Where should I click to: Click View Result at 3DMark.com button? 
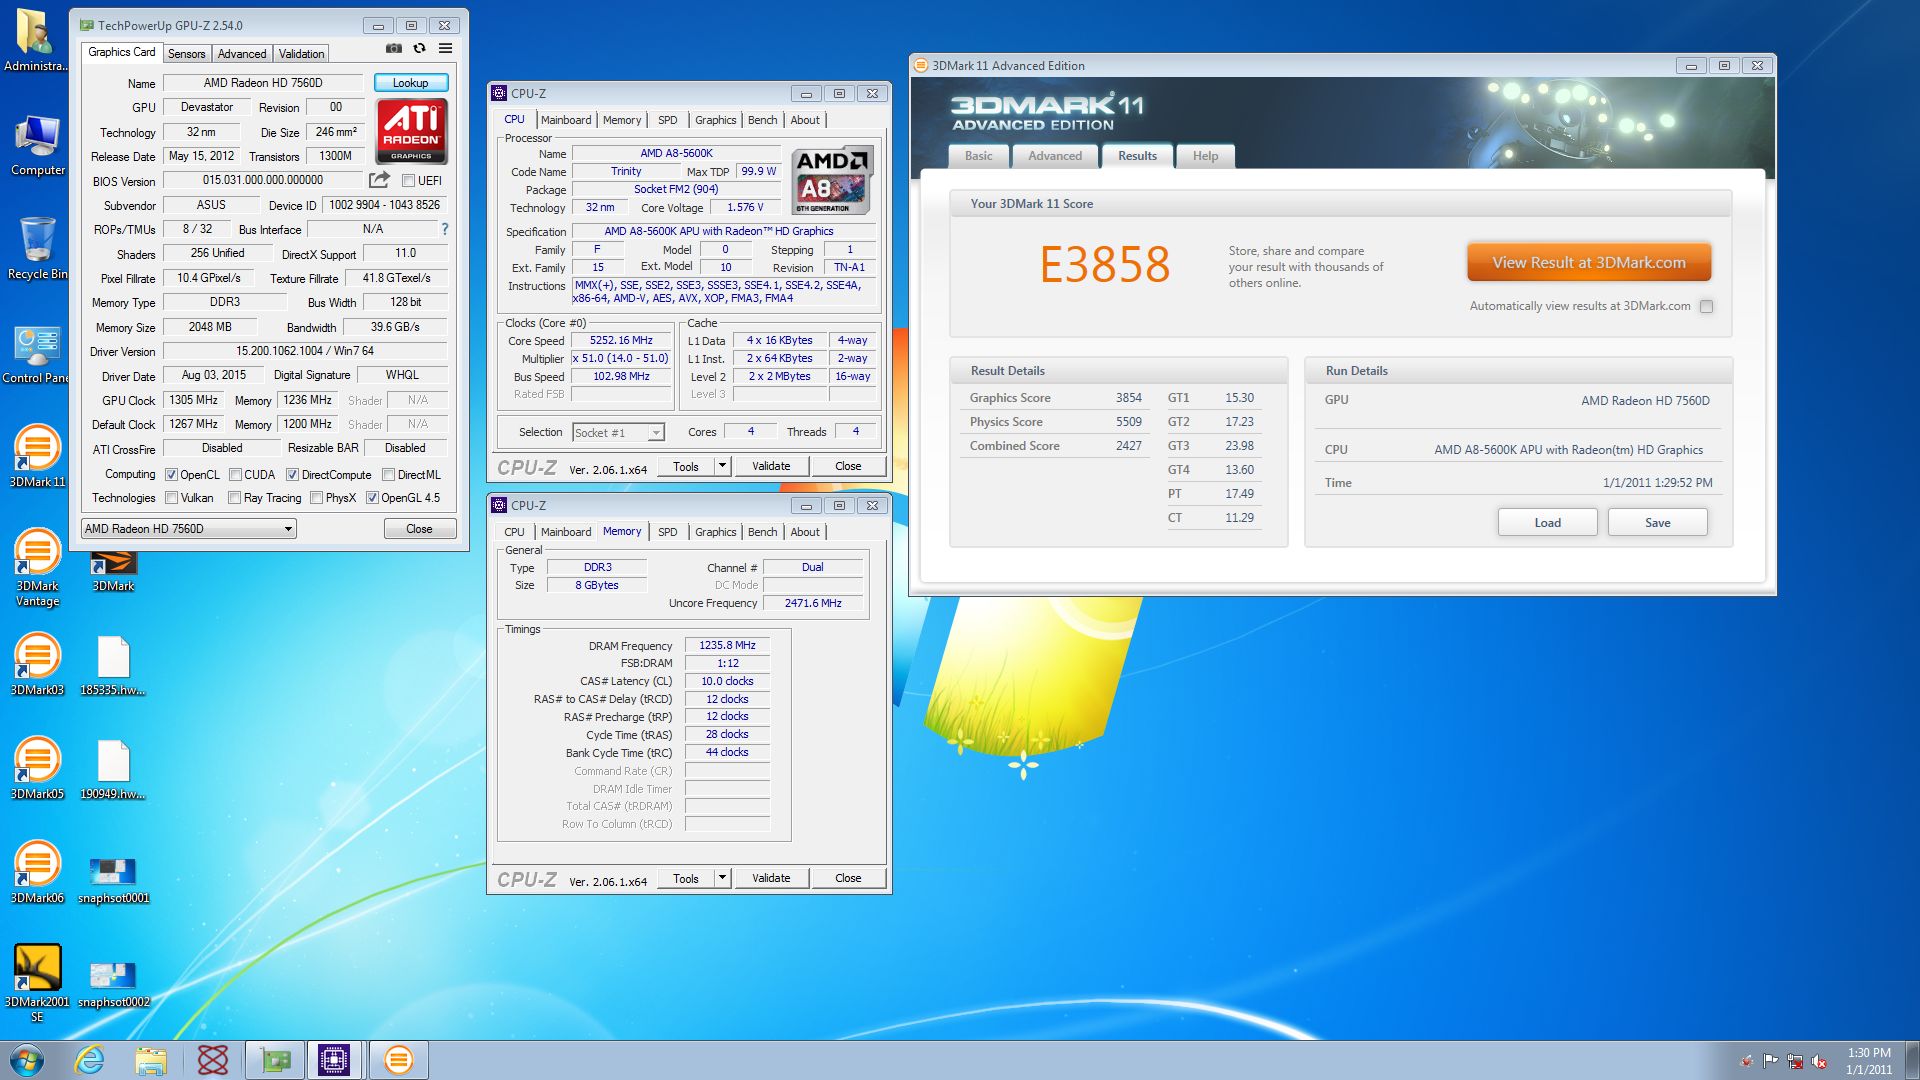pos(1589,263)
